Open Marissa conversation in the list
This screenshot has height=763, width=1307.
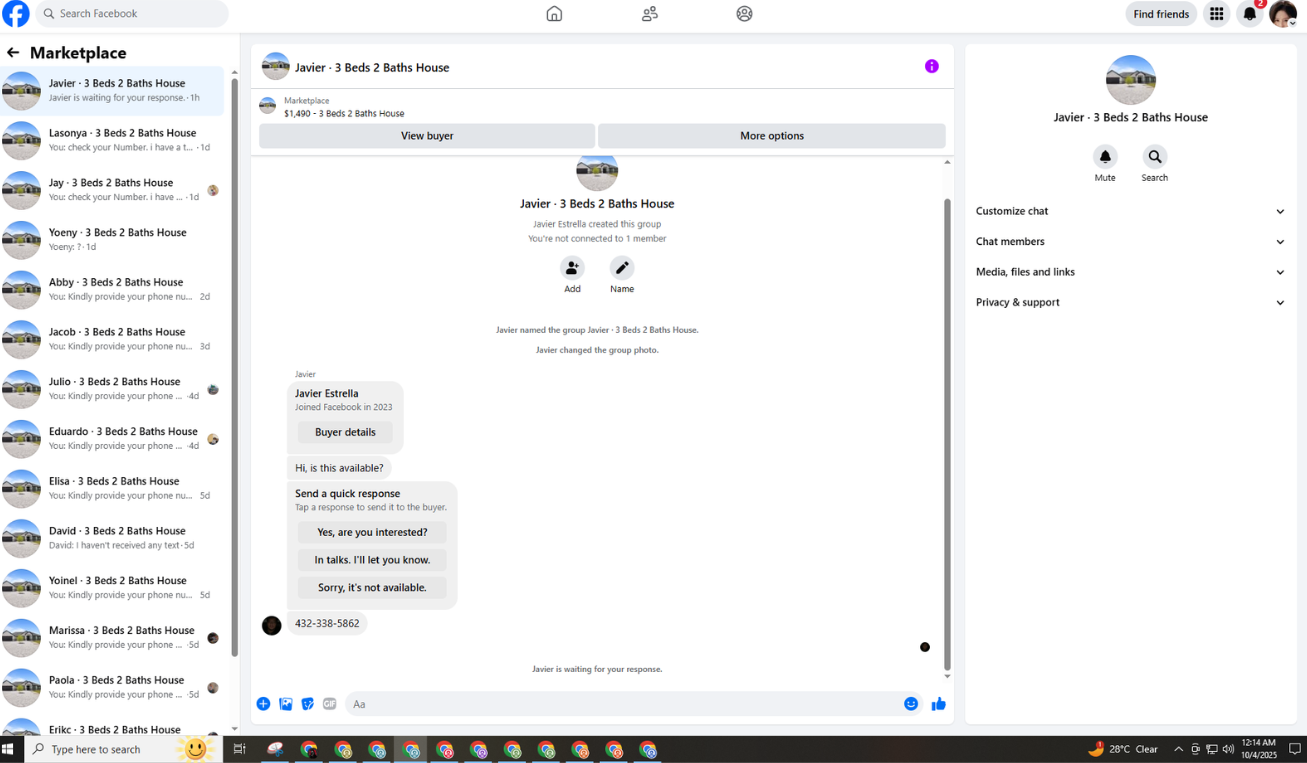(x=113, y=638)
